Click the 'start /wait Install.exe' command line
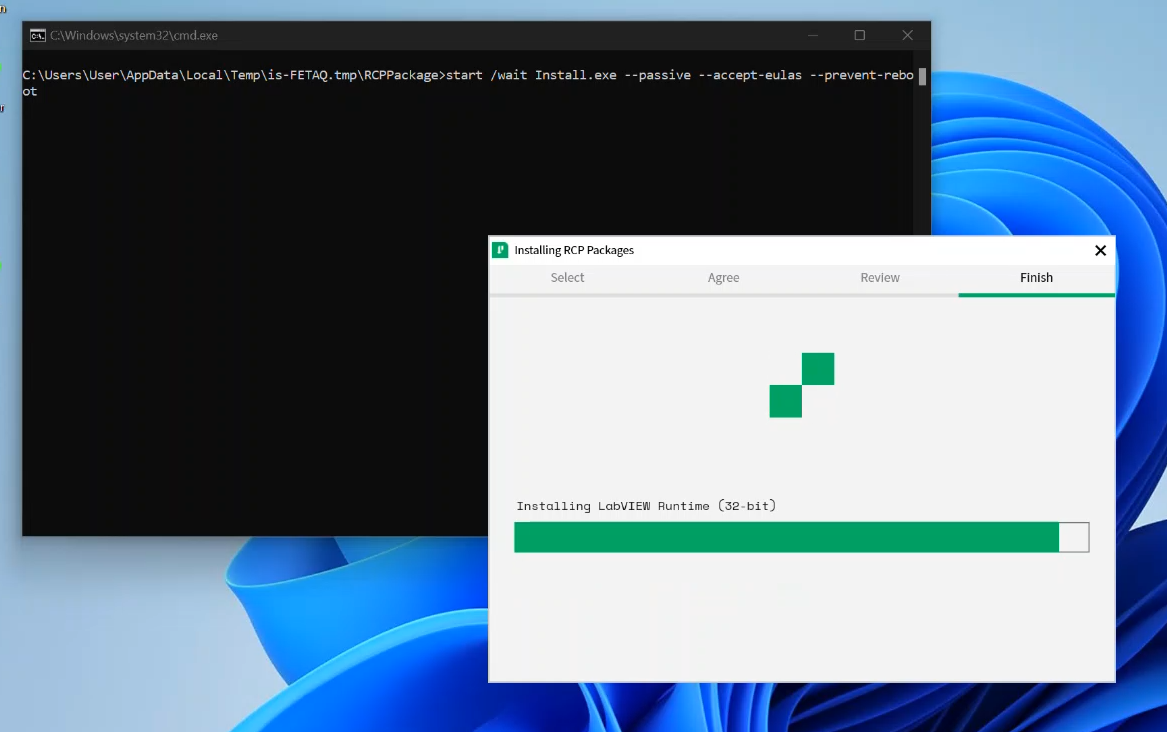The image size is (1167, 732). 468,83
